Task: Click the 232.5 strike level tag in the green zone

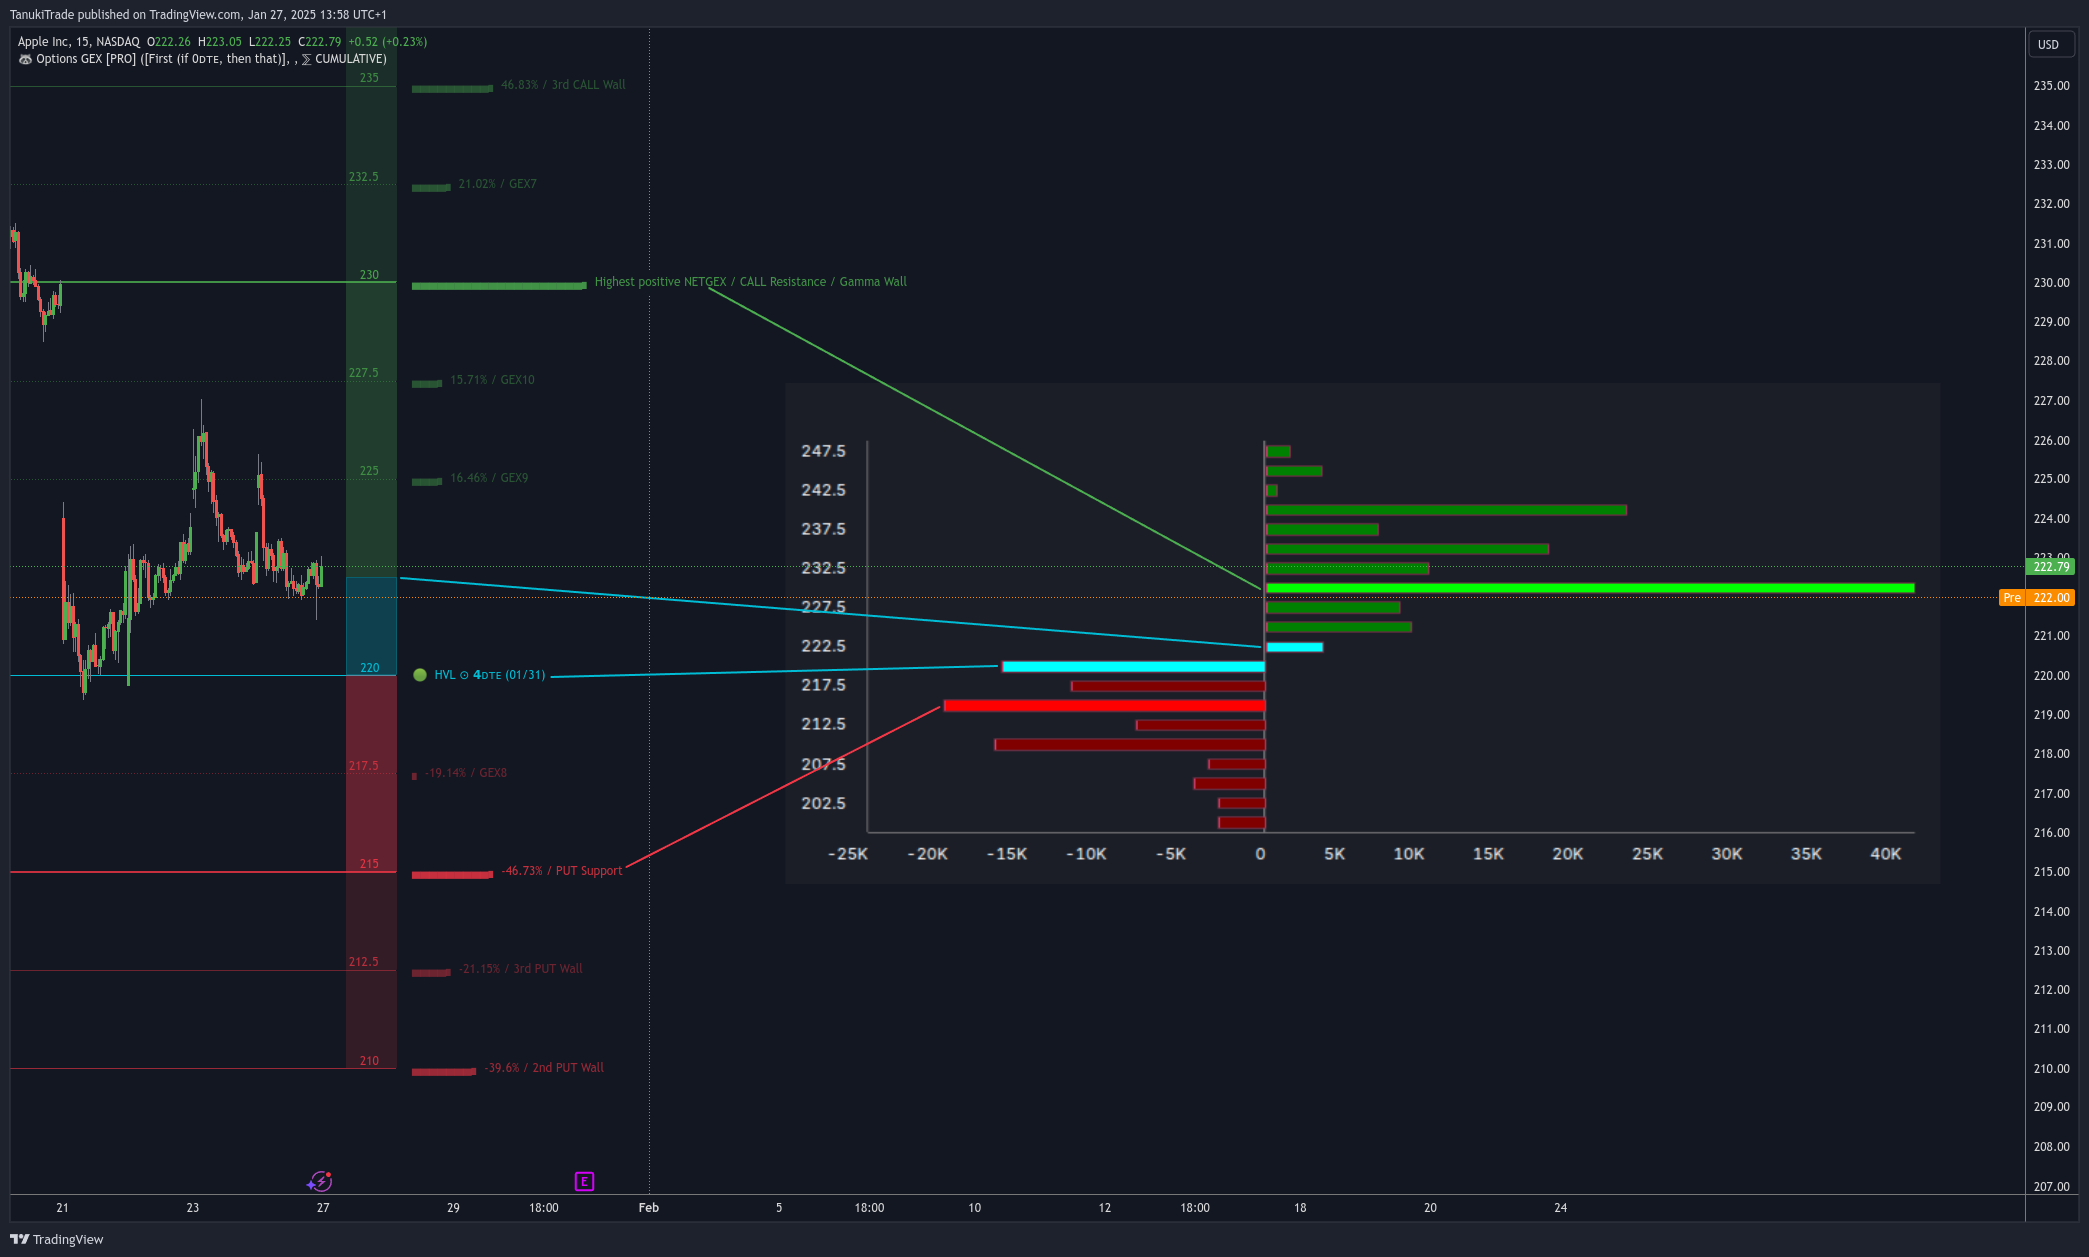Action: [363, 177]
